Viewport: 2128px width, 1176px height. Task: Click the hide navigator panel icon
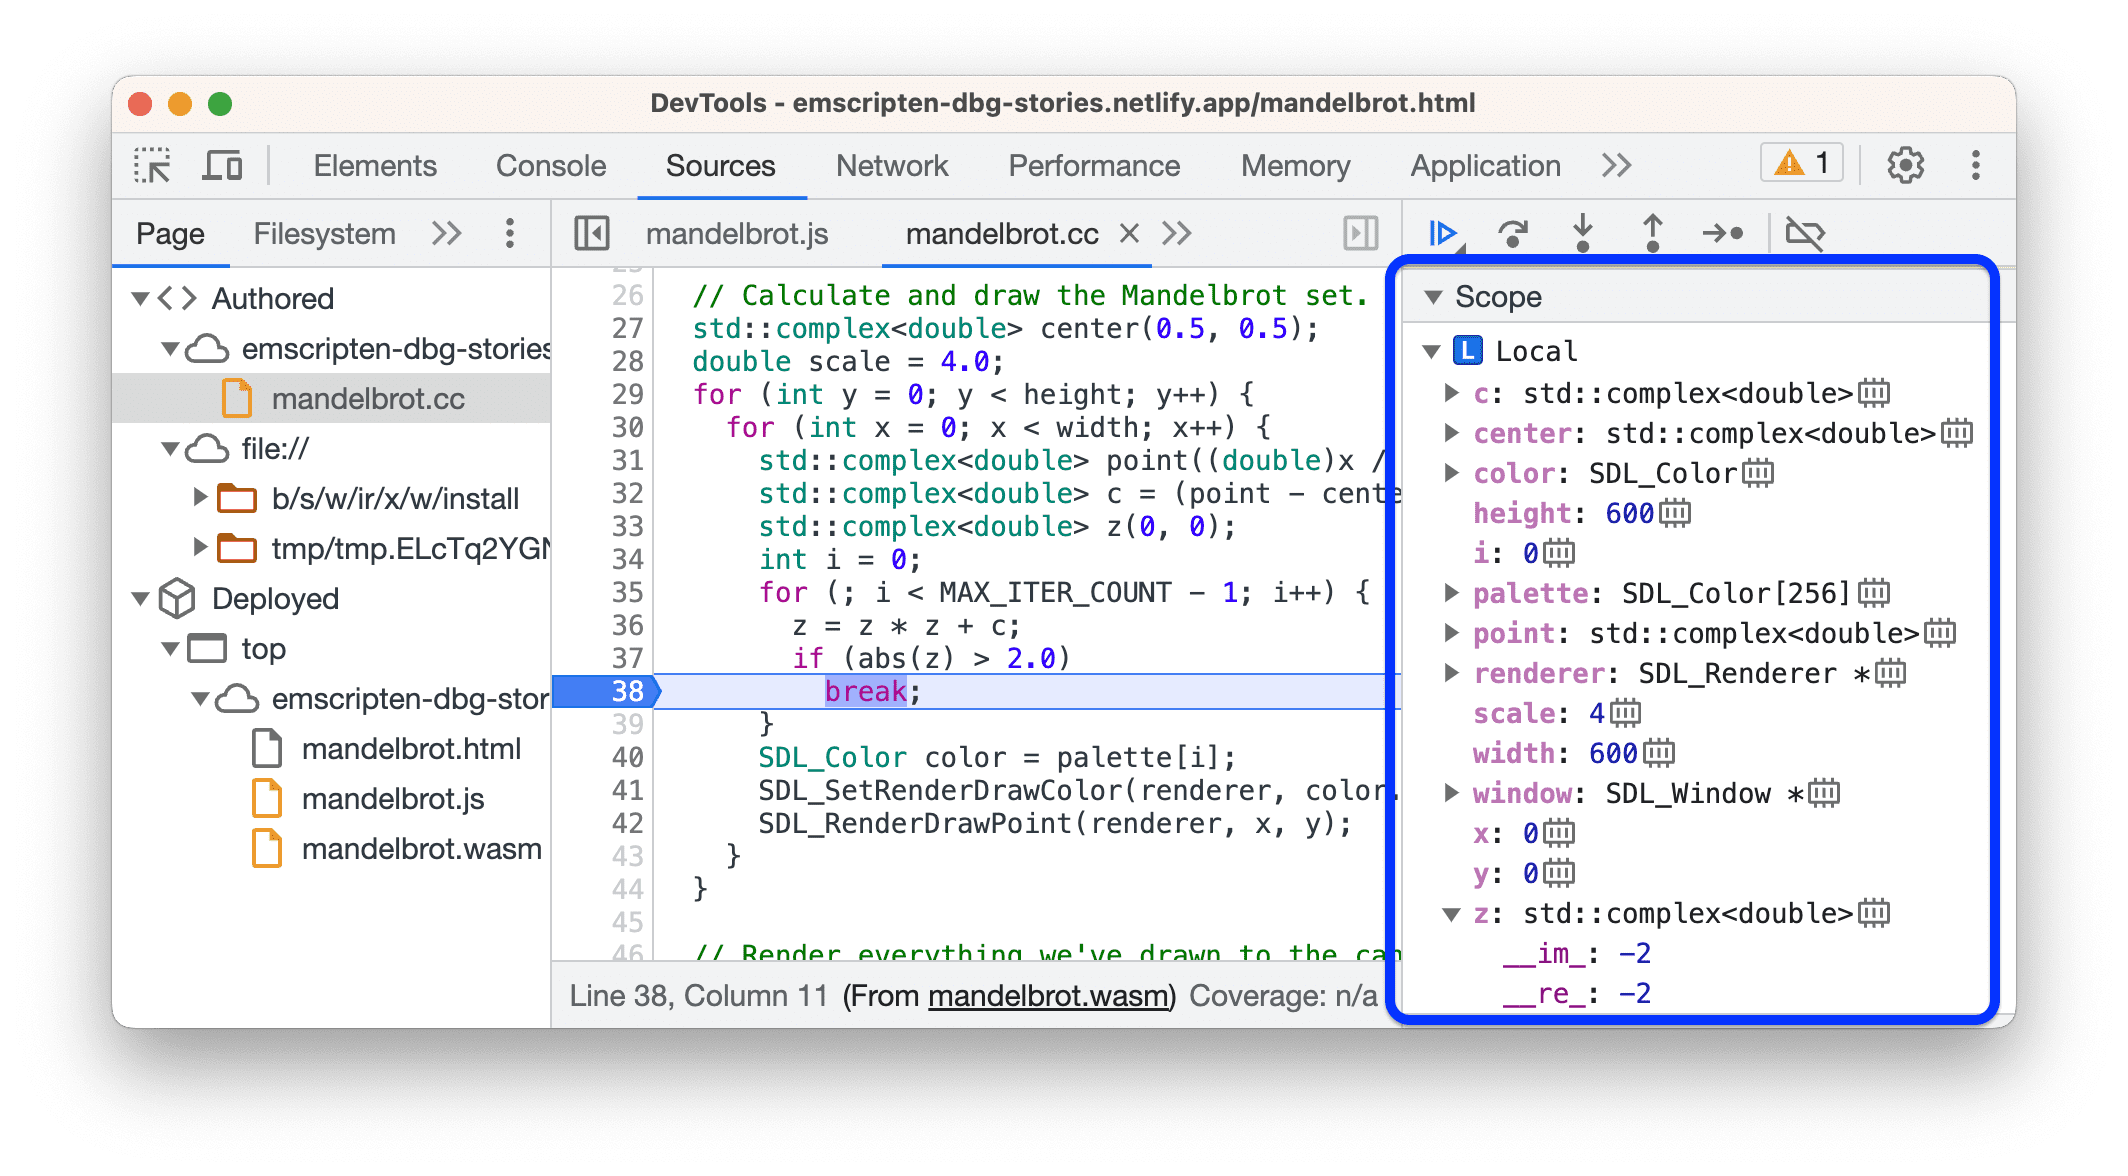pos(592,233)
